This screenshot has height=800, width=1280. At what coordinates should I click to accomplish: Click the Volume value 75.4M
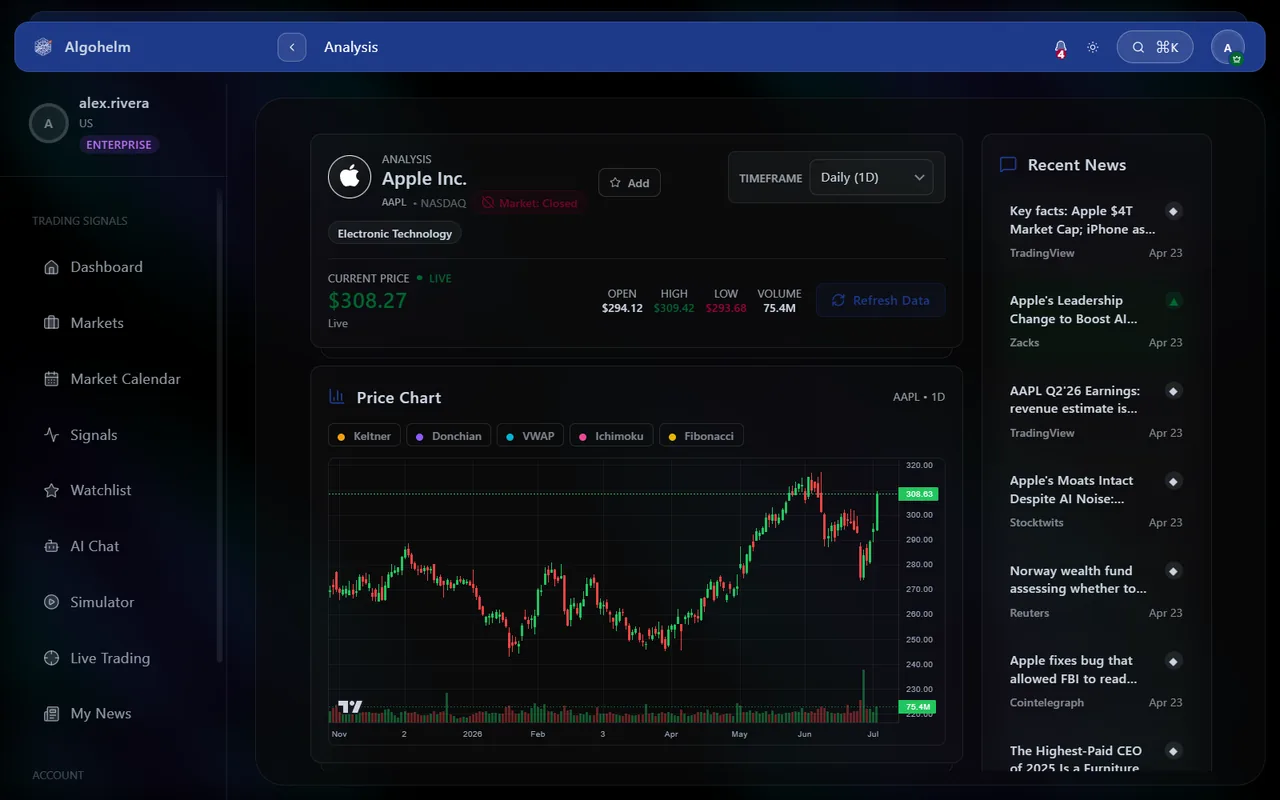click(779, 309)
